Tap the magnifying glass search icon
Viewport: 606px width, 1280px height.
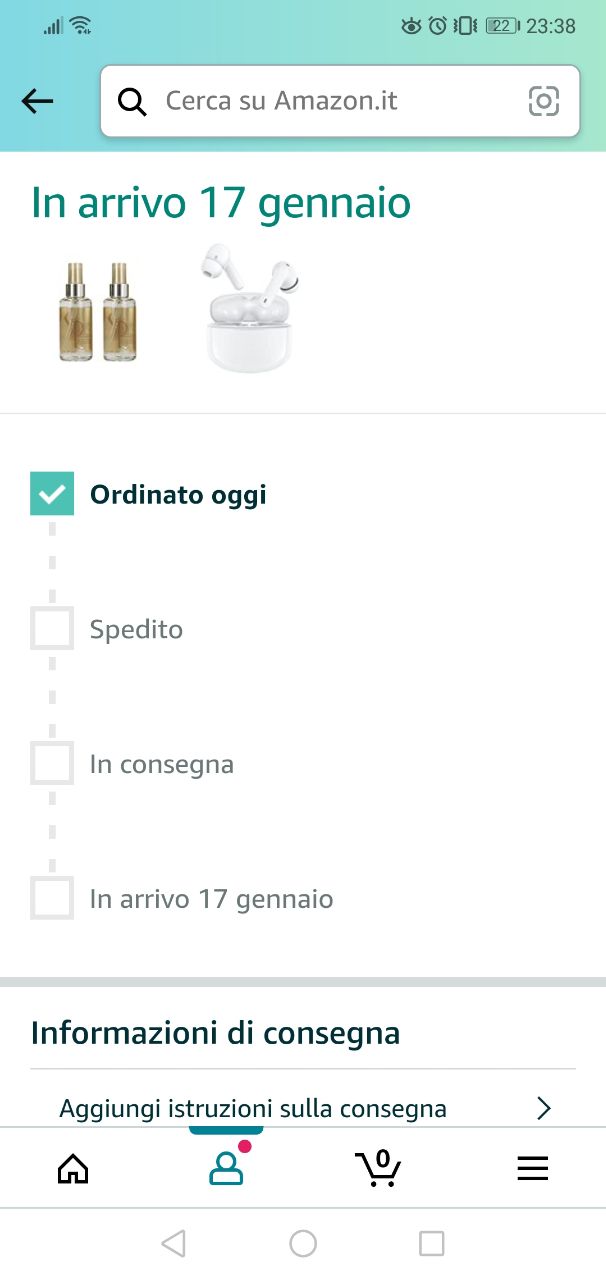[132, 101]
